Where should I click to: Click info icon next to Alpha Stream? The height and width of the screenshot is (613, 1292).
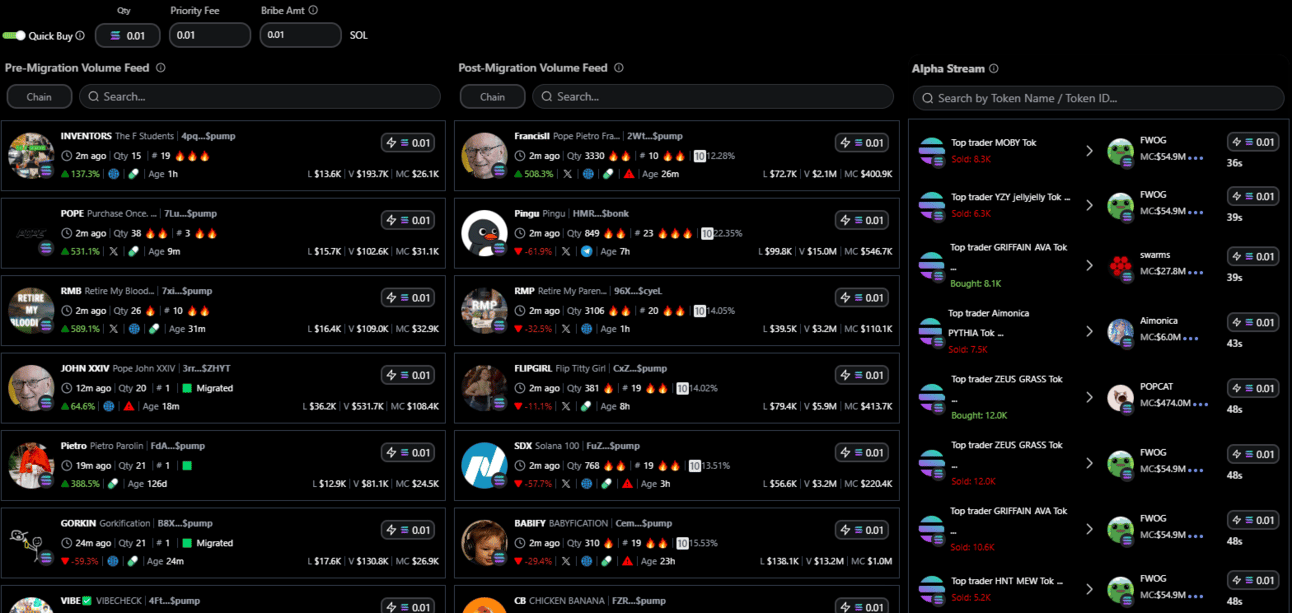[x=994, y=69]
